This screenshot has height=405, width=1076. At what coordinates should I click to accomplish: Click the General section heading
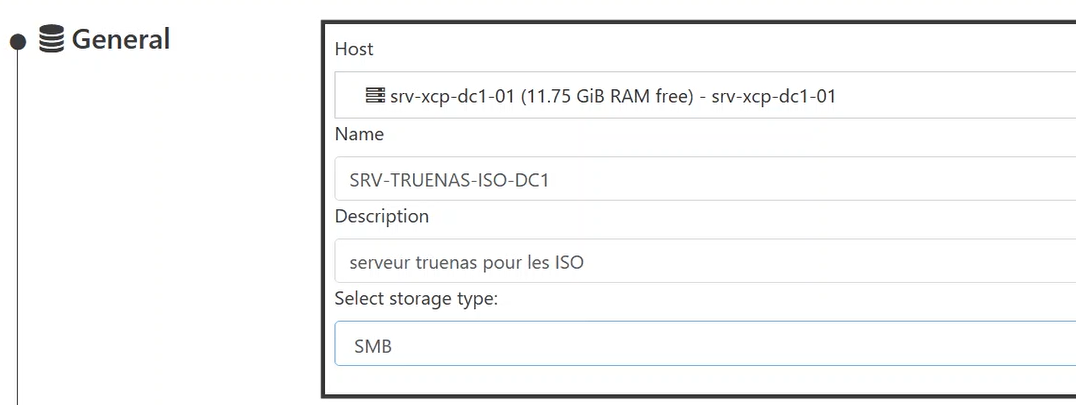tap(121, 40)
